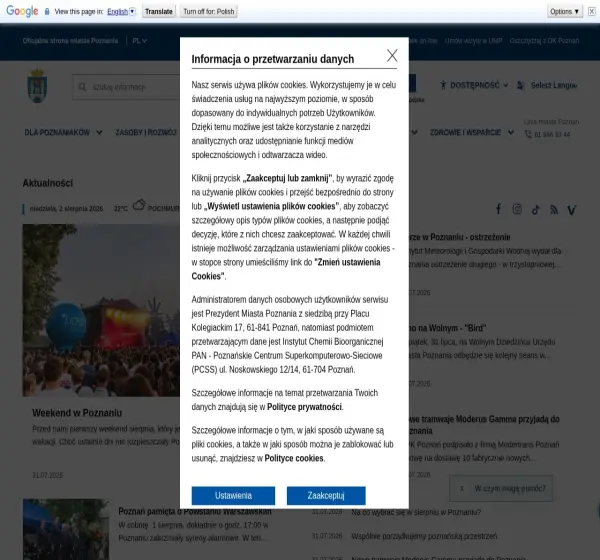Click phone number 61 646 33 44
This screenshot has height=560, width=600.
coord(552,134)
